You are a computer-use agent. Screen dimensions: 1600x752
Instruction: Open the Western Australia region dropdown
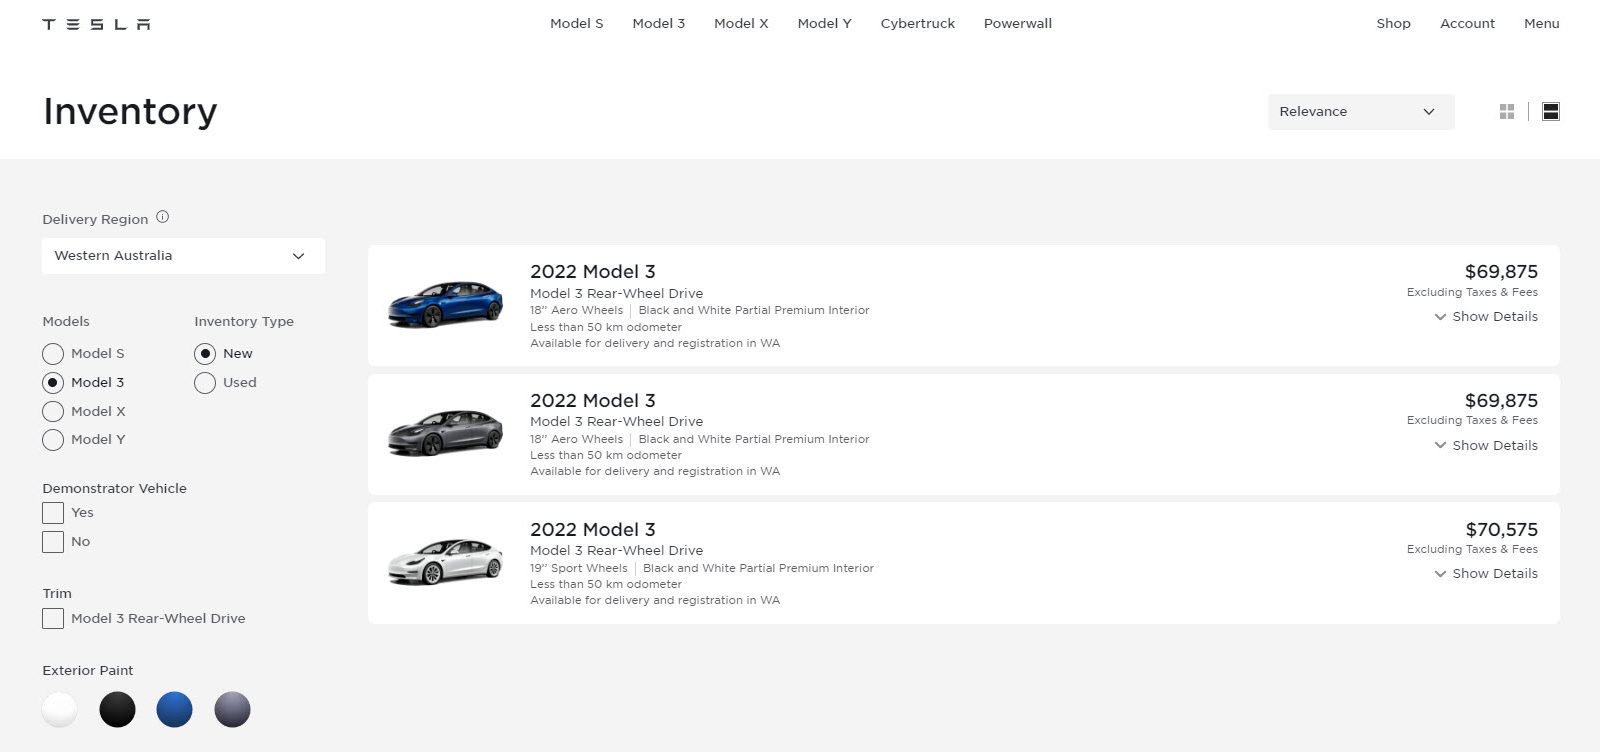pos(183,256)
